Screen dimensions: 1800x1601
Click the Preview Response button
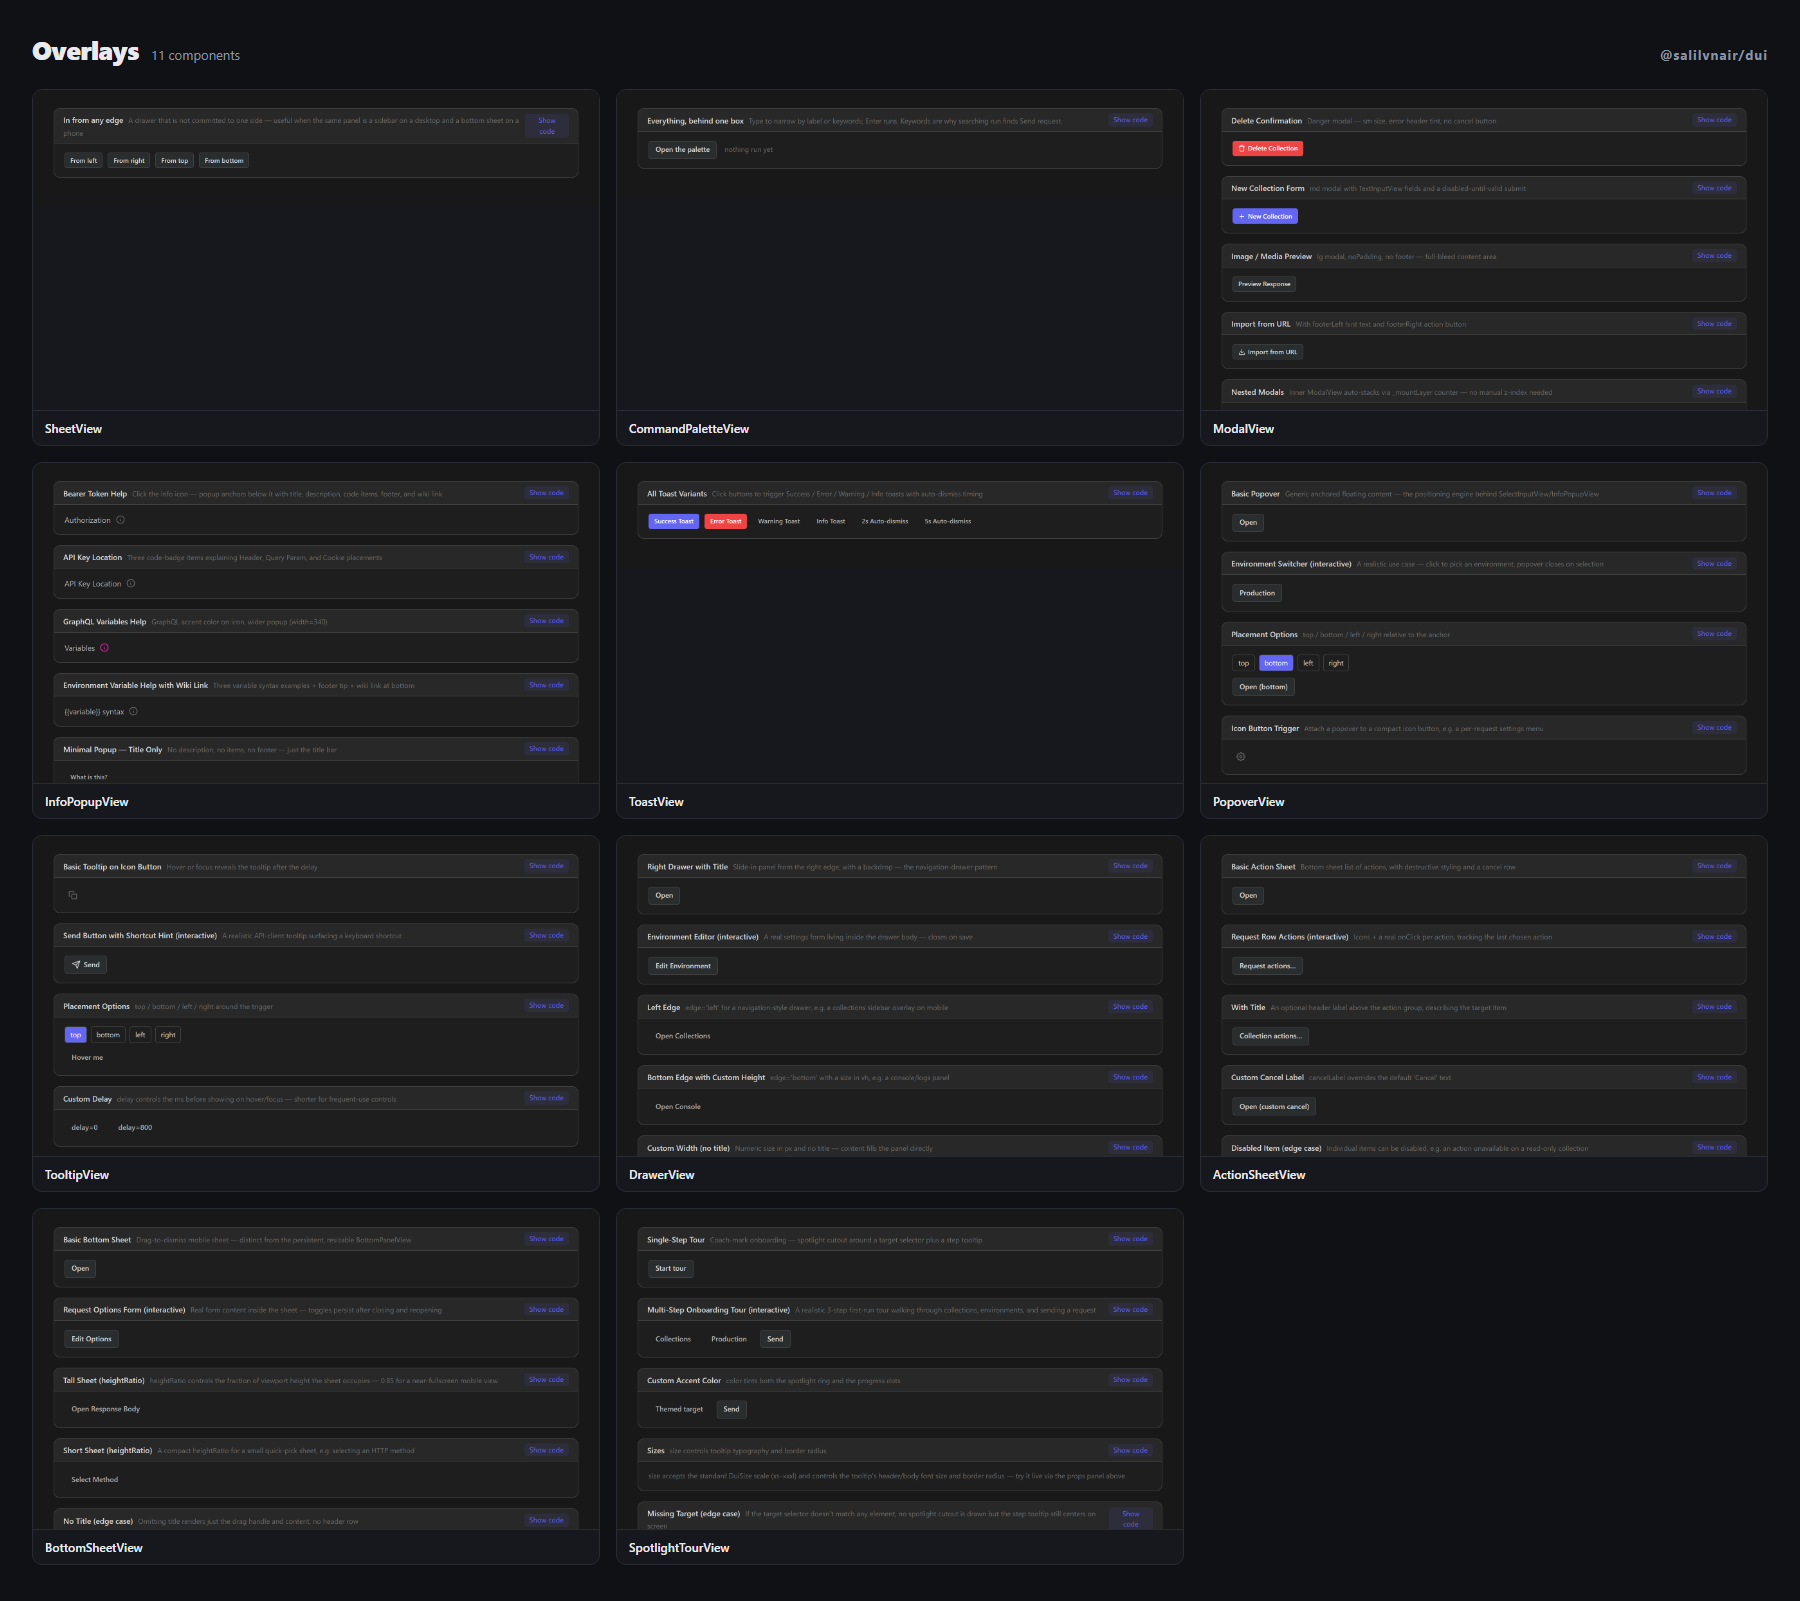pos(1264,284)
